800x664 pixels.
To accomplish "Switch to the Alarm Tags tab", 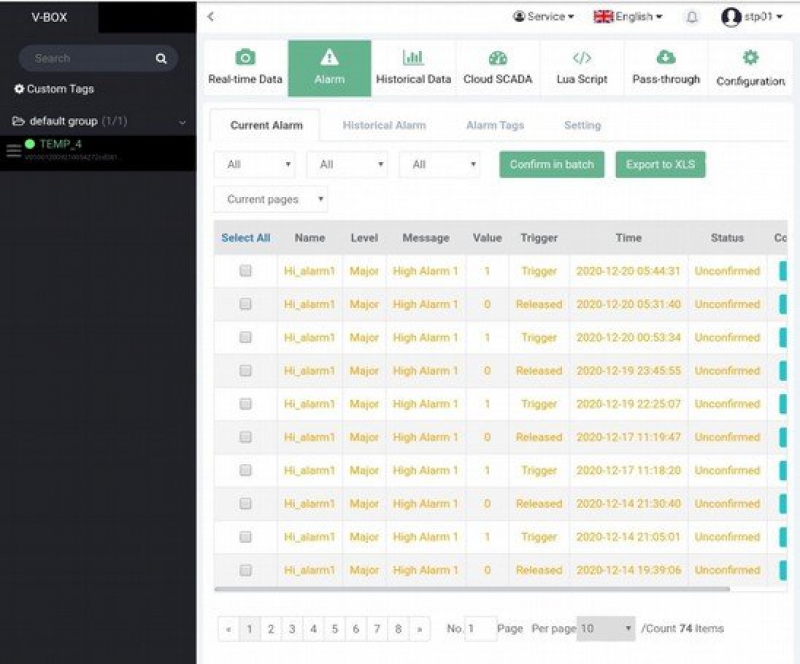I will click(494, 126).
